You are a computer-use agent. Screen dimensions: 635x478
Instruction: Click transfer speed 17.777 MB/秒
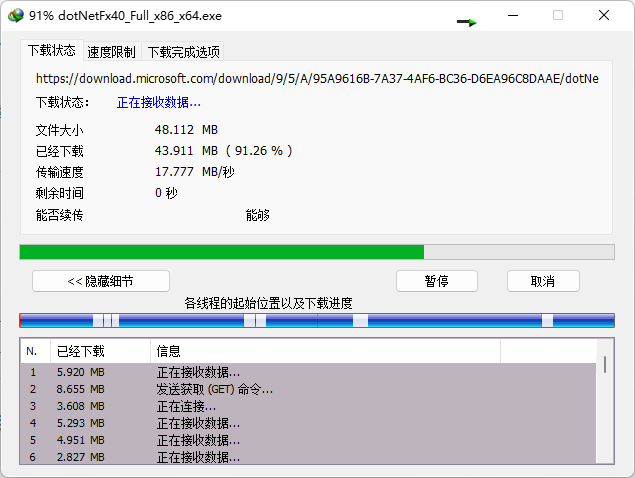[x=194, y=172]
